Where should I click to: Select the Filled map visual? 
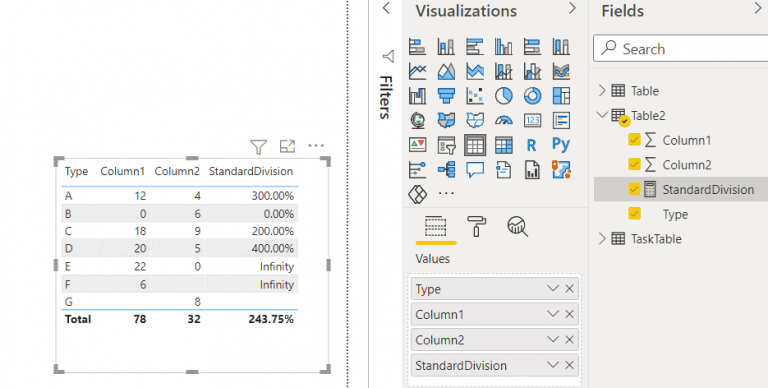(446, 120)
